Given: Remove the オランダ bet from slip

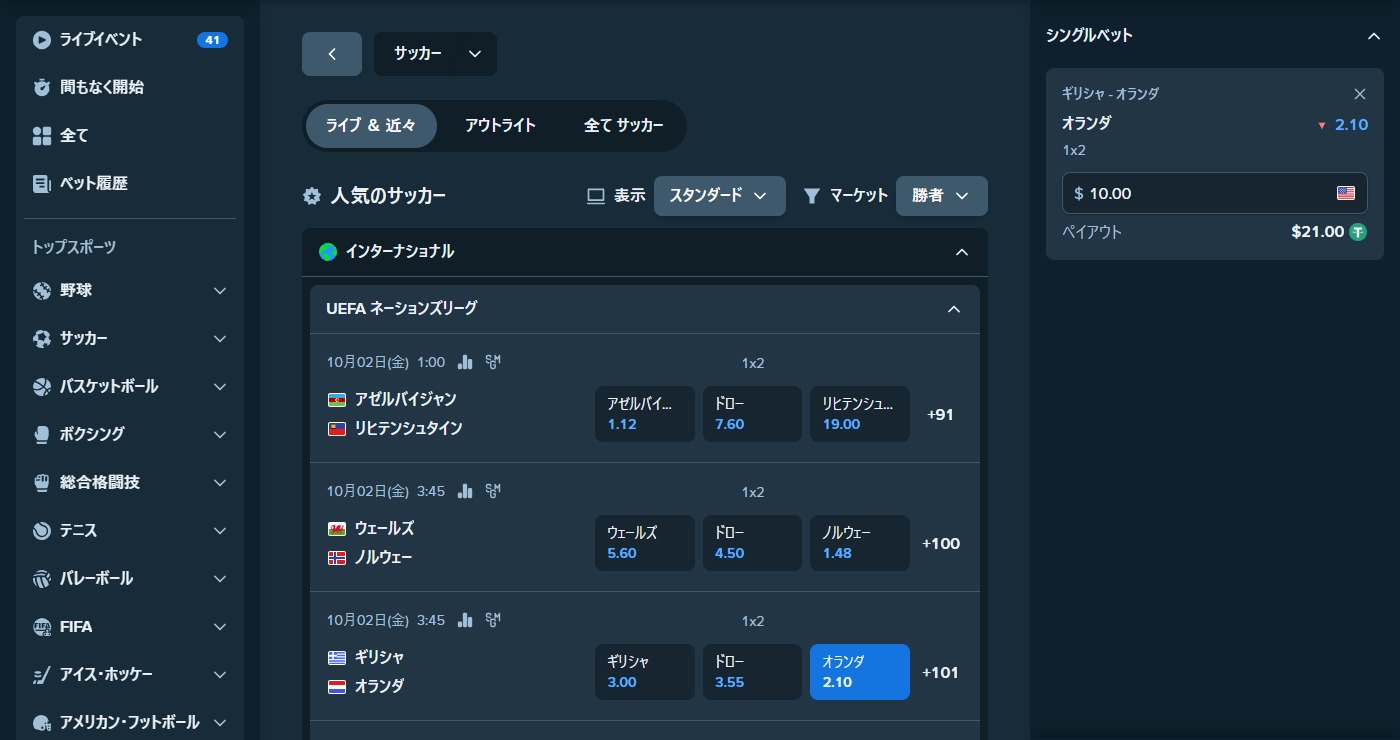Looking at the screenshot, I should [1359, 94].
